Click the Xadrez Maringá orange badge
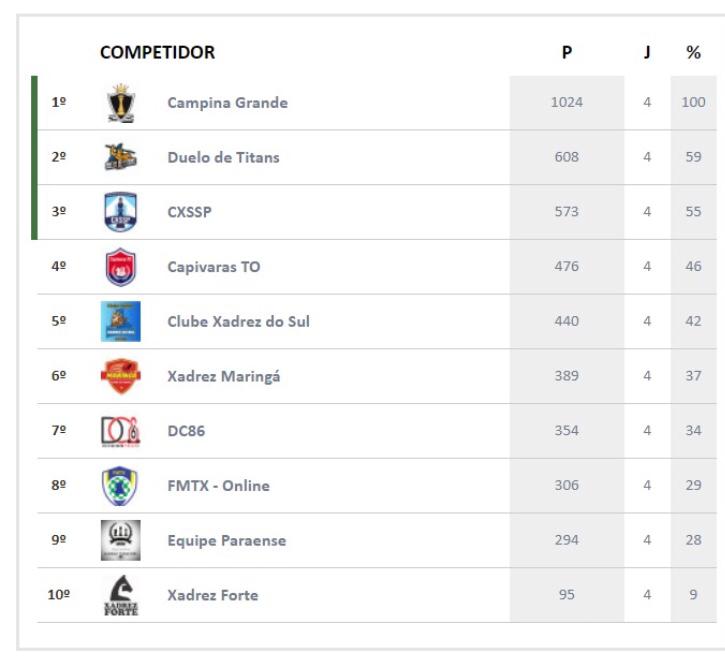The height and width of the screenshot is (661, 725). [x=121, y=376]
